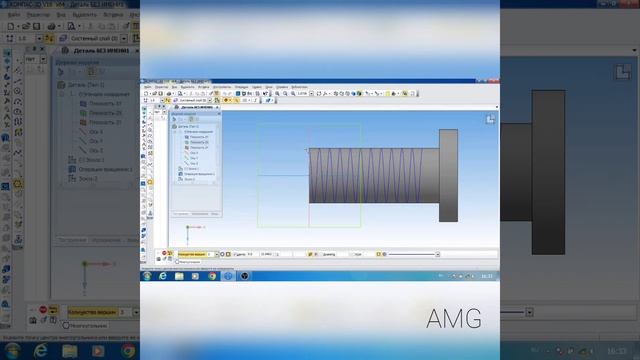Click Open file icon in central window toolbar
This screenshot has height=360, width=640.
[x=154, y=93]
